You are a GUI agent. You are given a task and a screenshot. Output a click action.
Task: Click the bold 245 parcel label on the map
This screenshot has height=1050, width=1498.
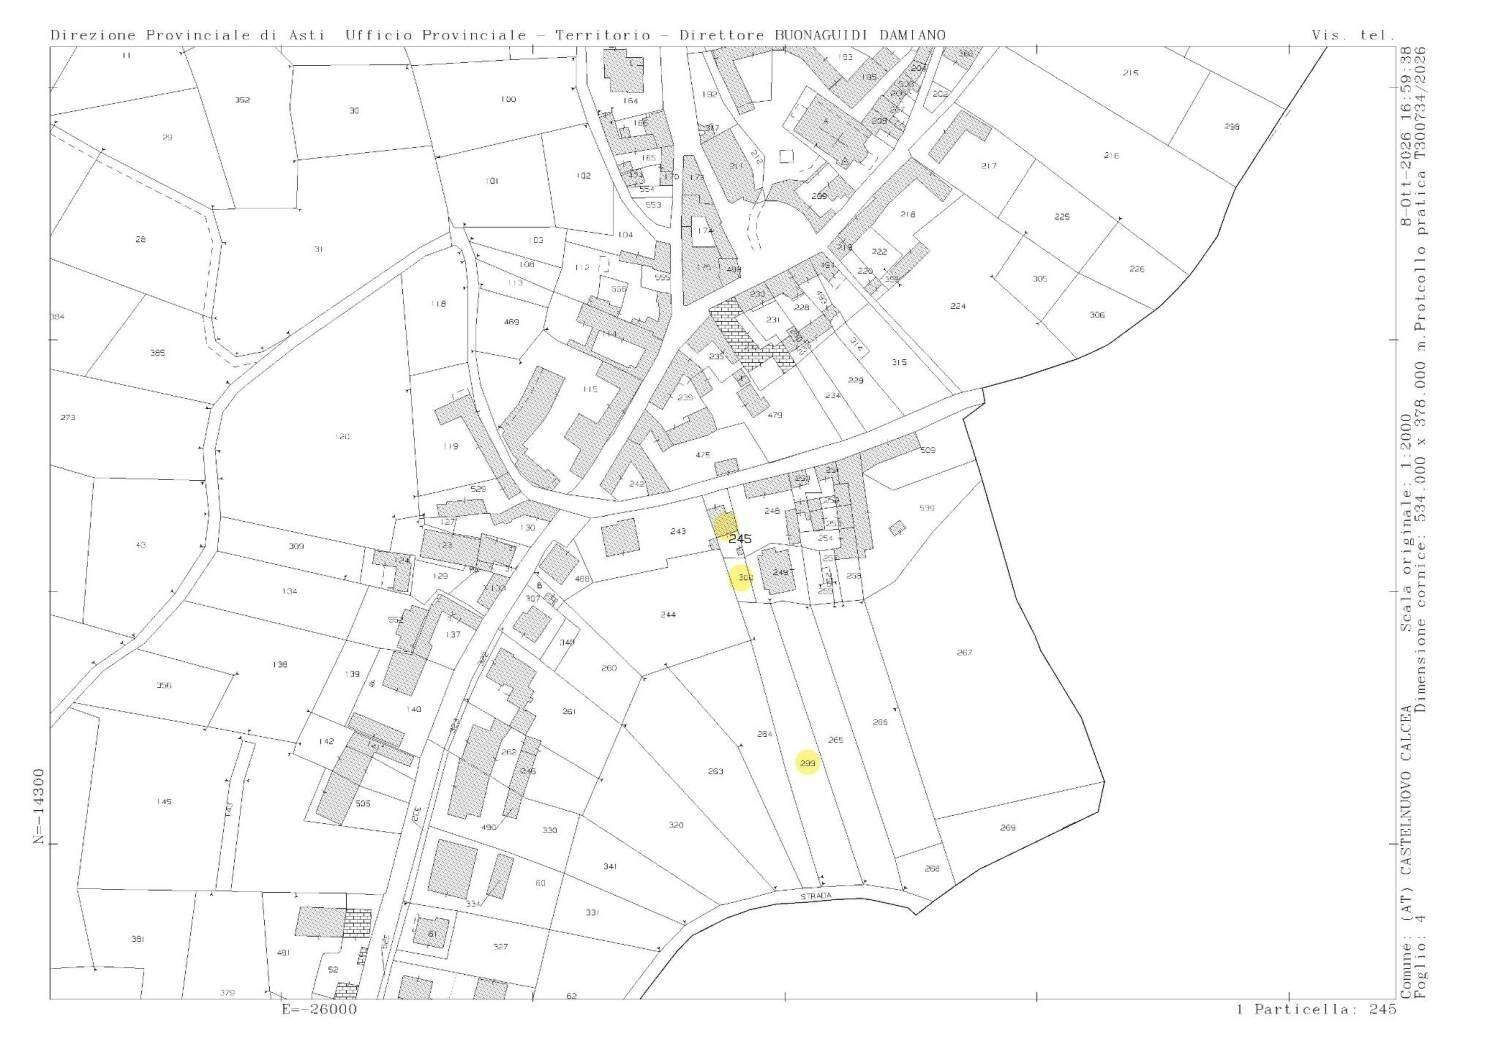(740, 539)
